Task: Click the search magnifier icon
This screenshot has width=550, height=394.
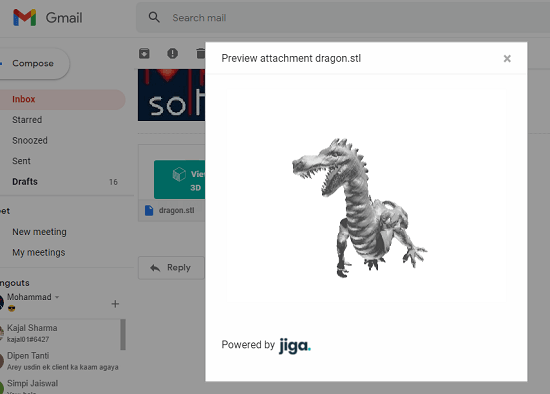Action: click(154, 17)
